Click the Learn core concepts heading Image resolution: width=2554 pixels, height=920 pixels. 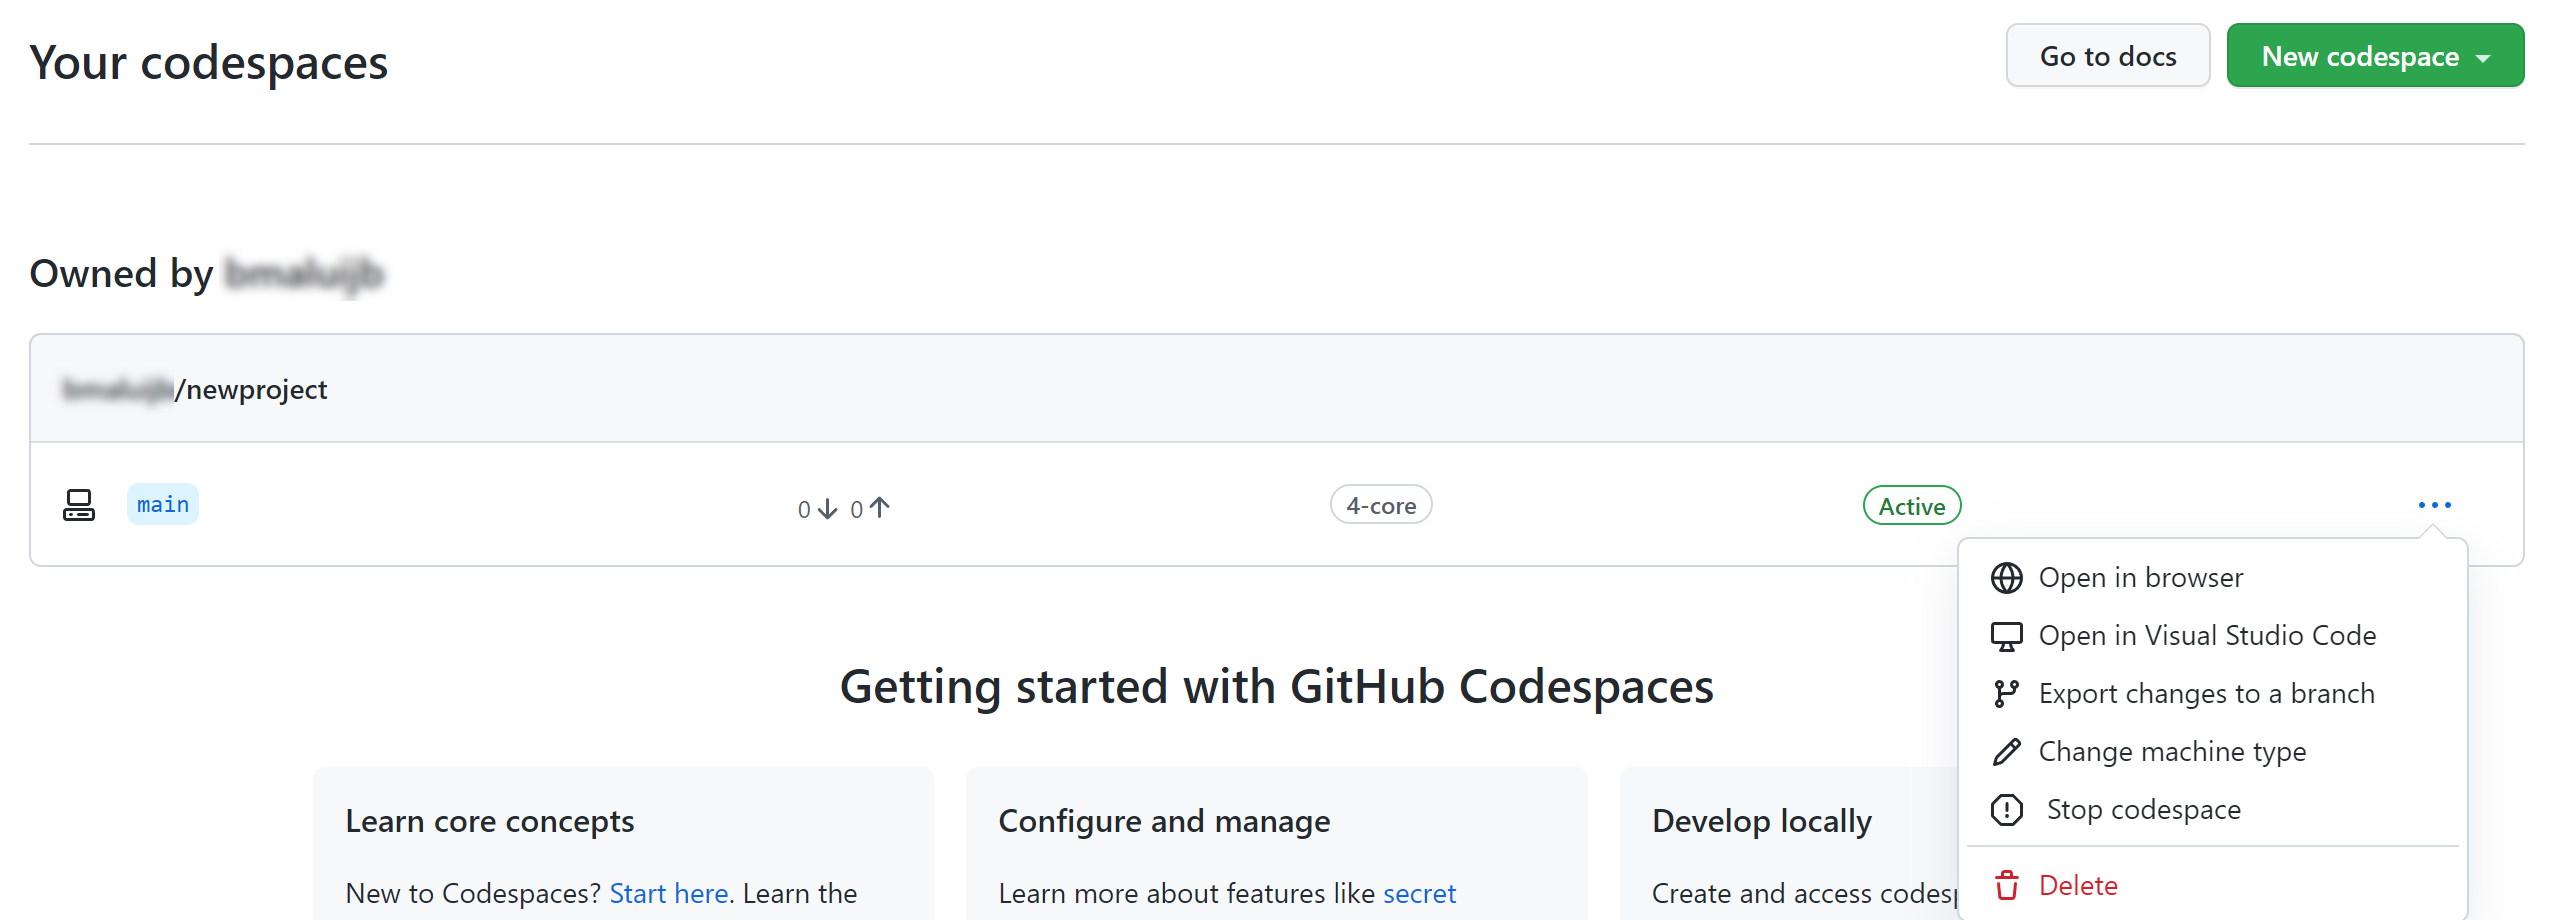[490, 821]
